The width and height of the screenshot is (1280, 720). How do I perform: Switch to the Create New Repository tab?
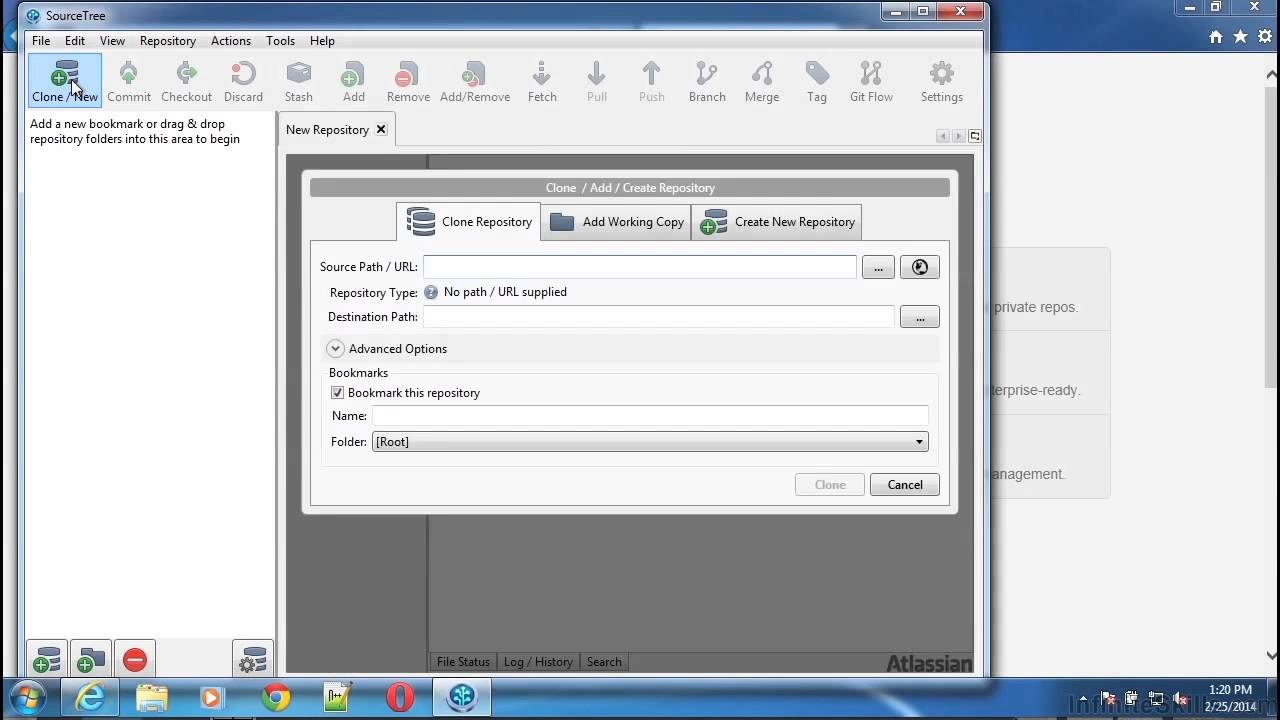(777, 222)
